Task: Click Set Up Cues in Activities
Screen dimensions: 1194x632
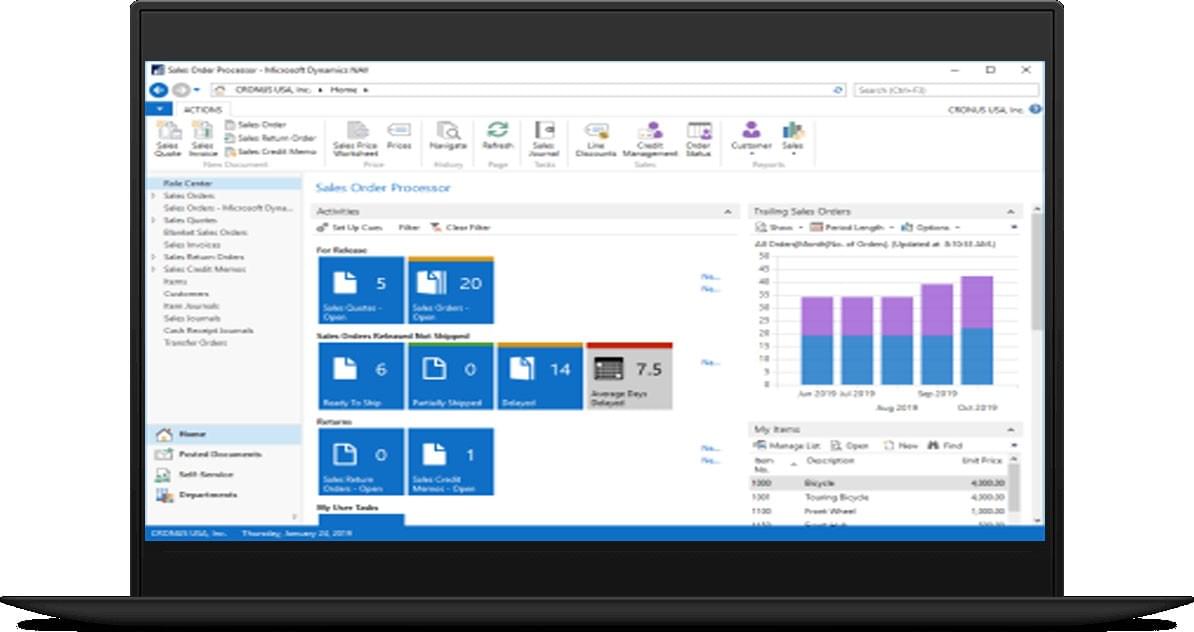Action: (x=350, y=228)
